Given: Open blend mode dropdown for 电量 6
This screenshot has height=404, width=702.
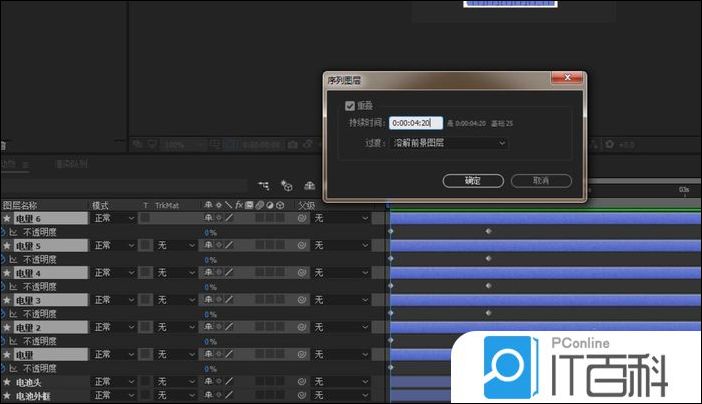Looking at the screenshot, I should tap(114, 218).
